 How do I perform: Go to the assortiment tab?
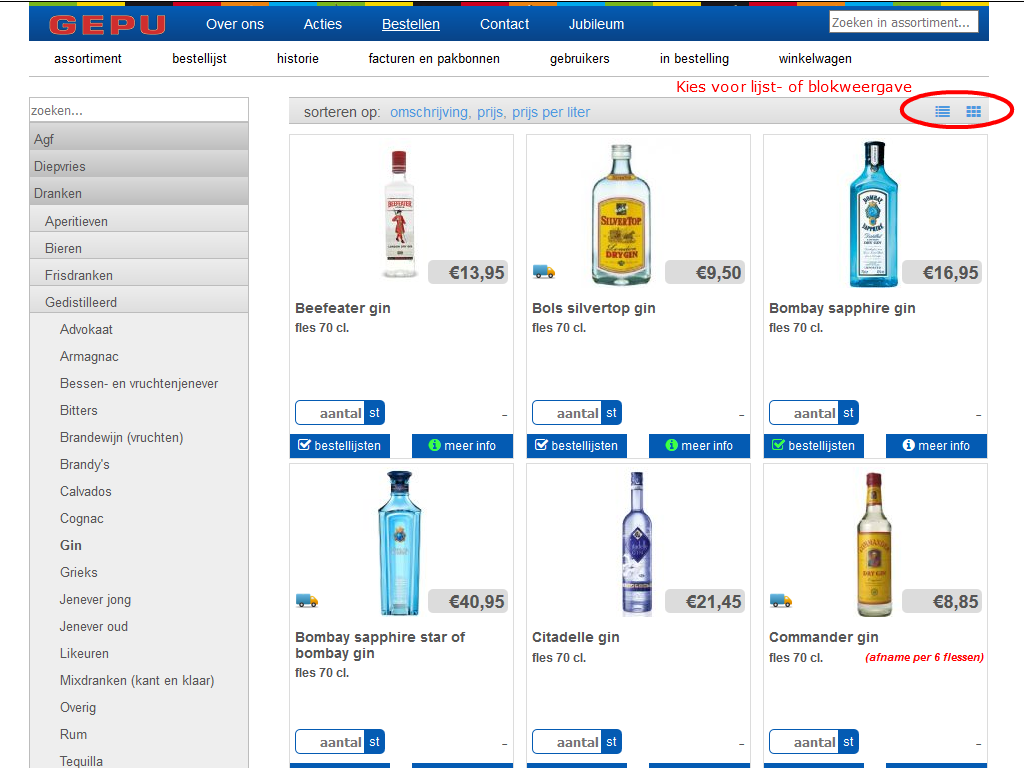point(88,59)
